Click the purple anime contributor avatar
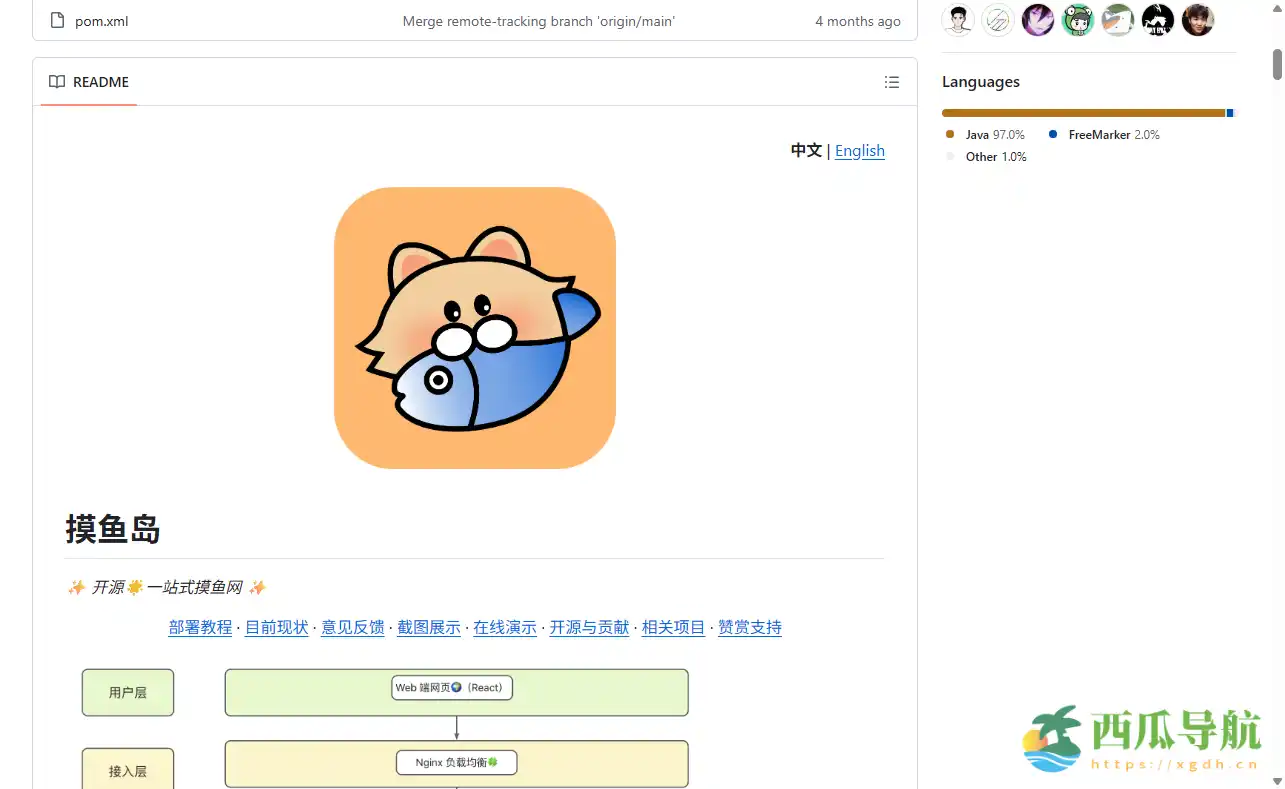The image size is (1285, 789). pyautogui.click(x=1038, y=20)
